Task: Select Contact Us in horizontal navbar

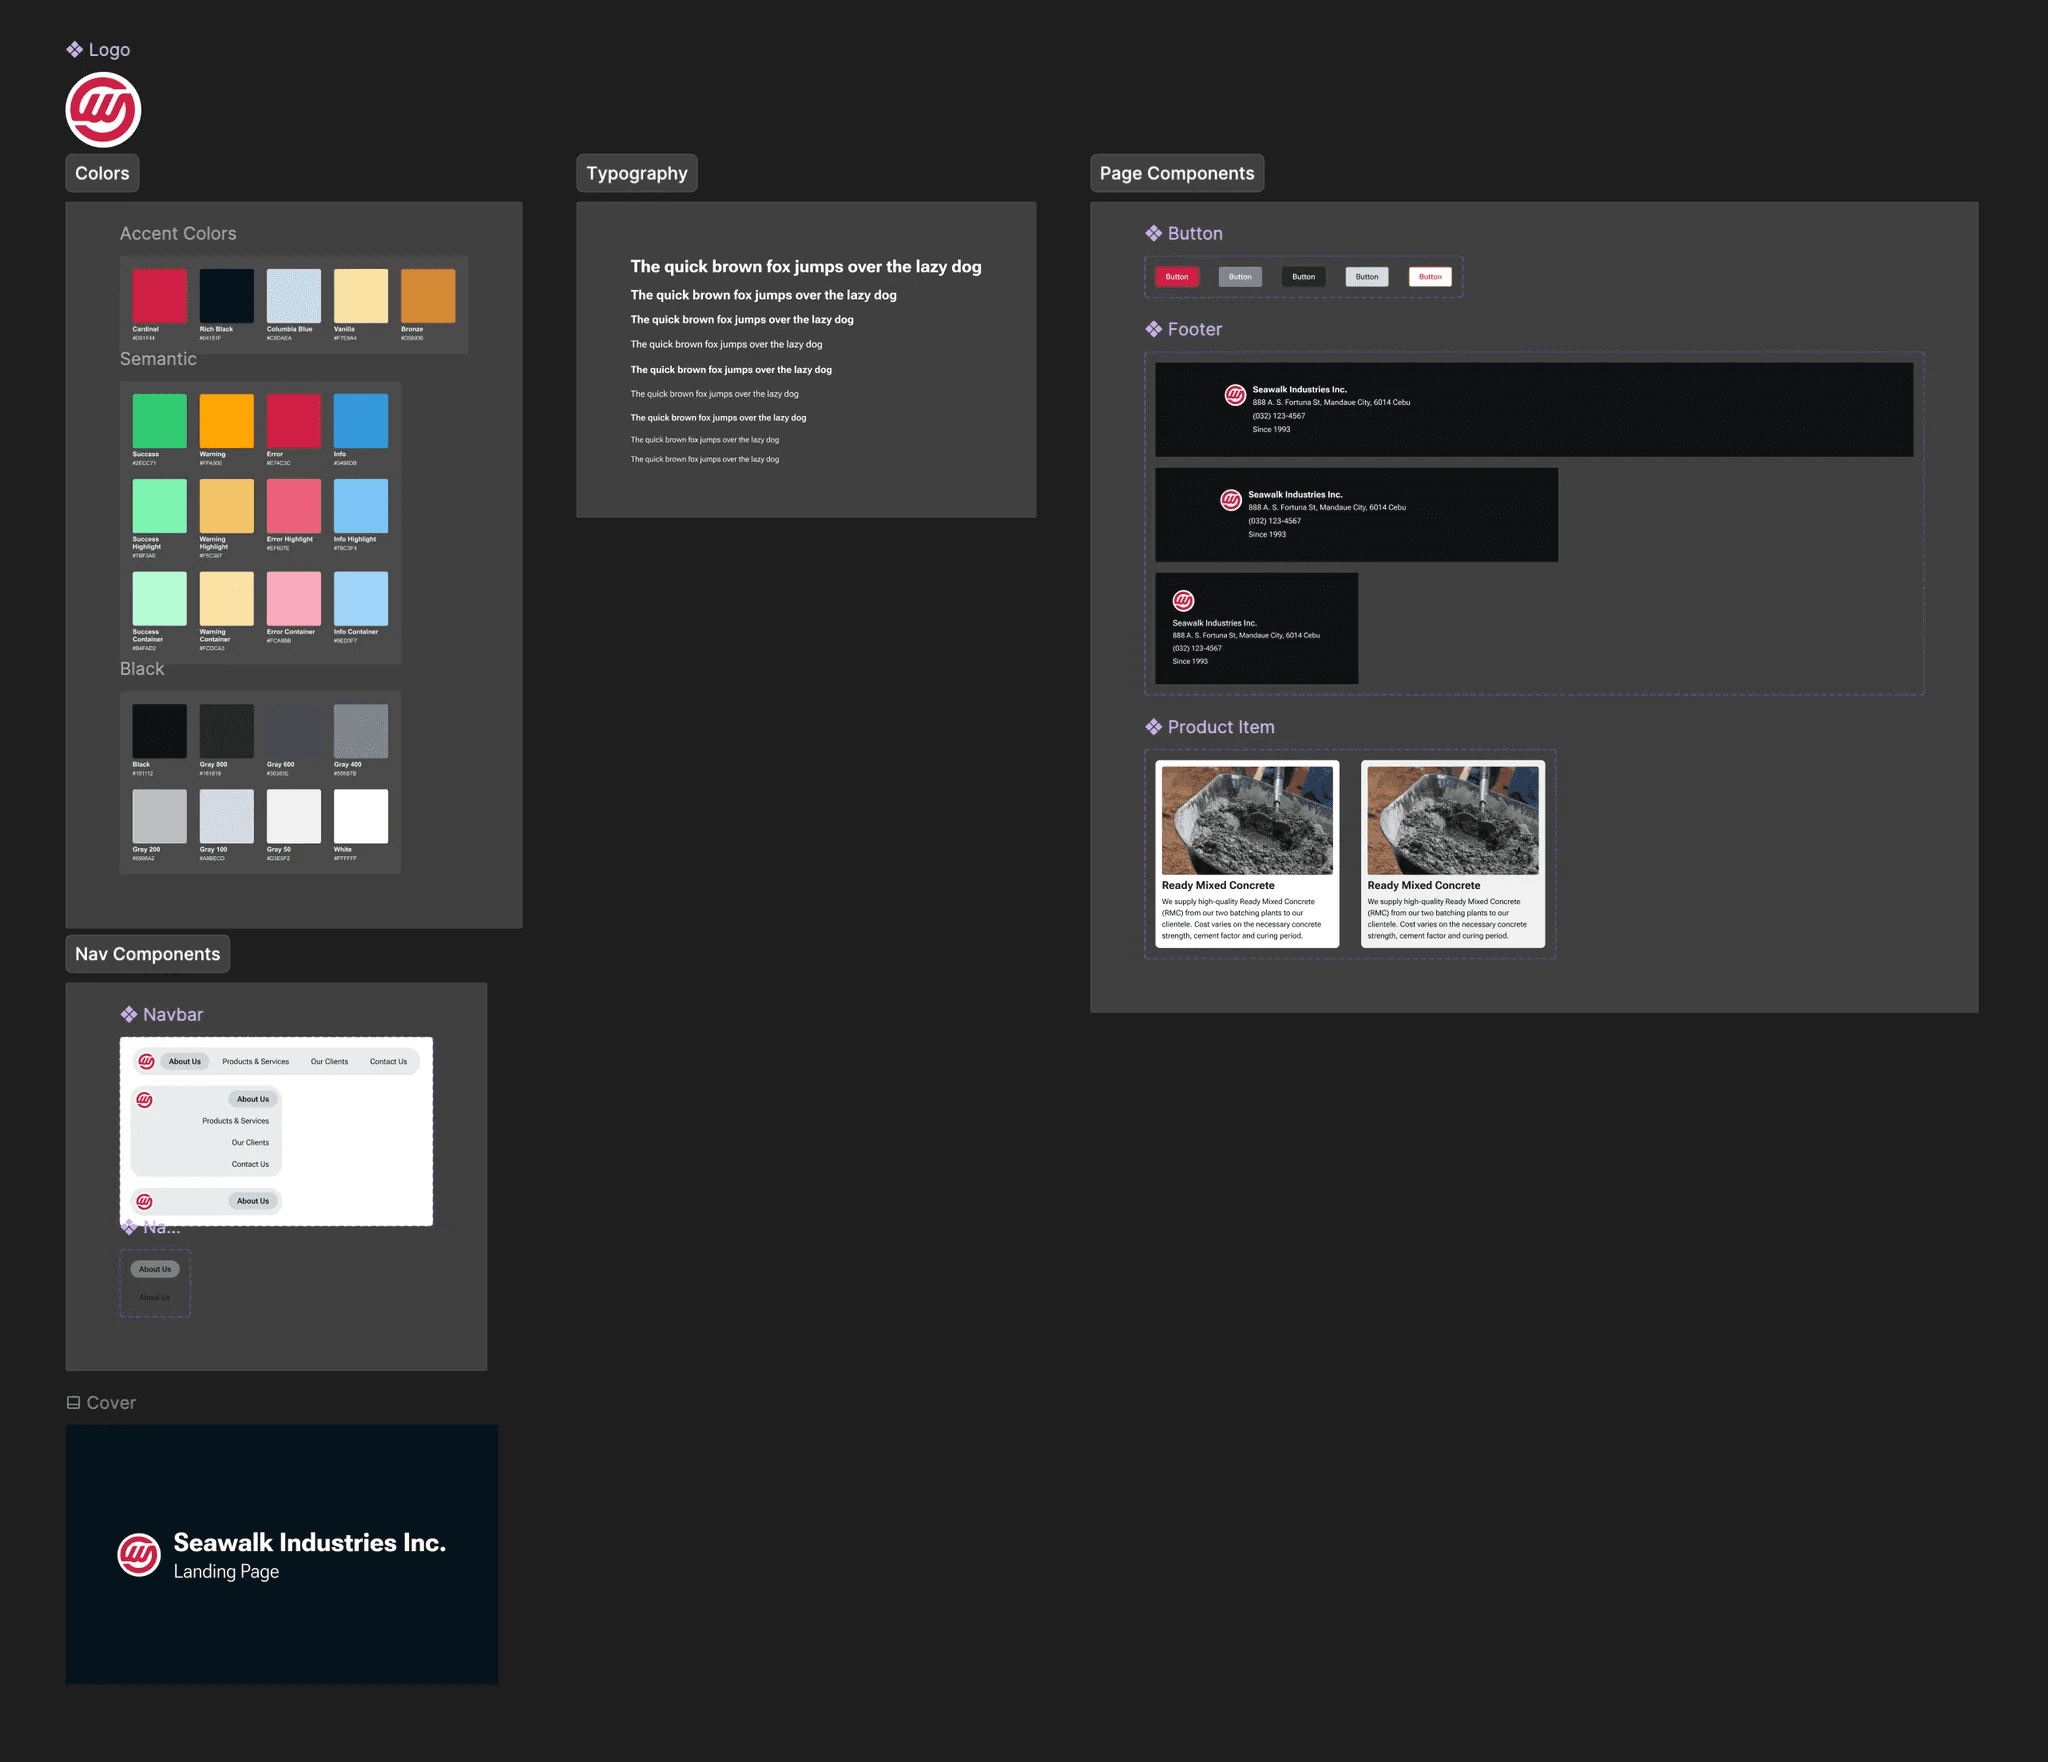Action: point(388,1062)
